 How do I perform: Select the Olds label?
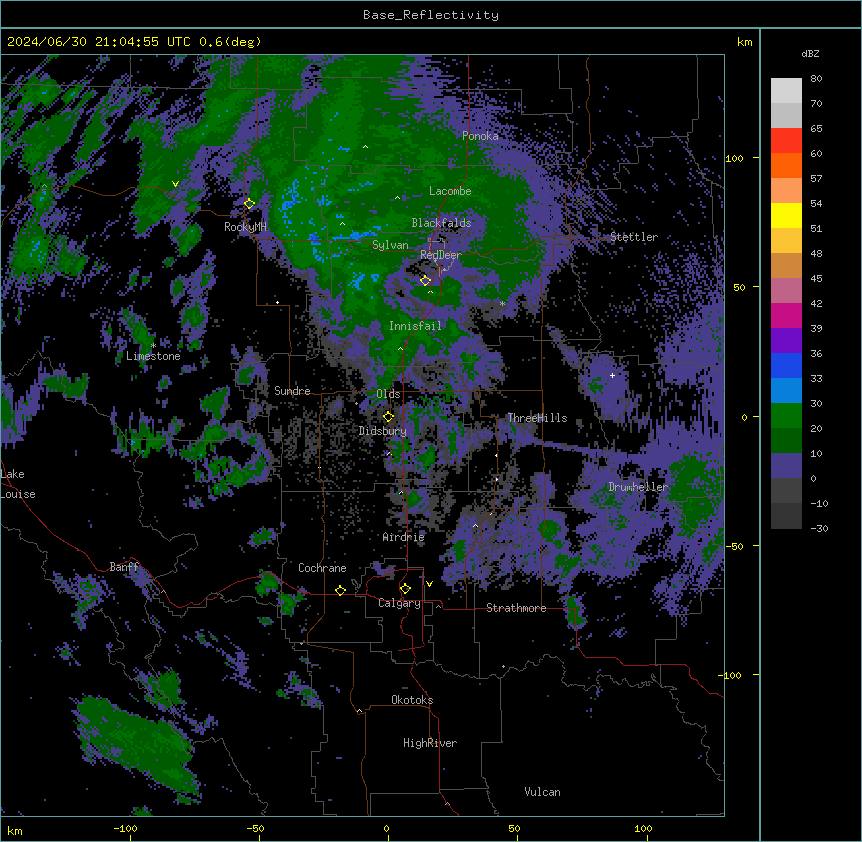388,394
